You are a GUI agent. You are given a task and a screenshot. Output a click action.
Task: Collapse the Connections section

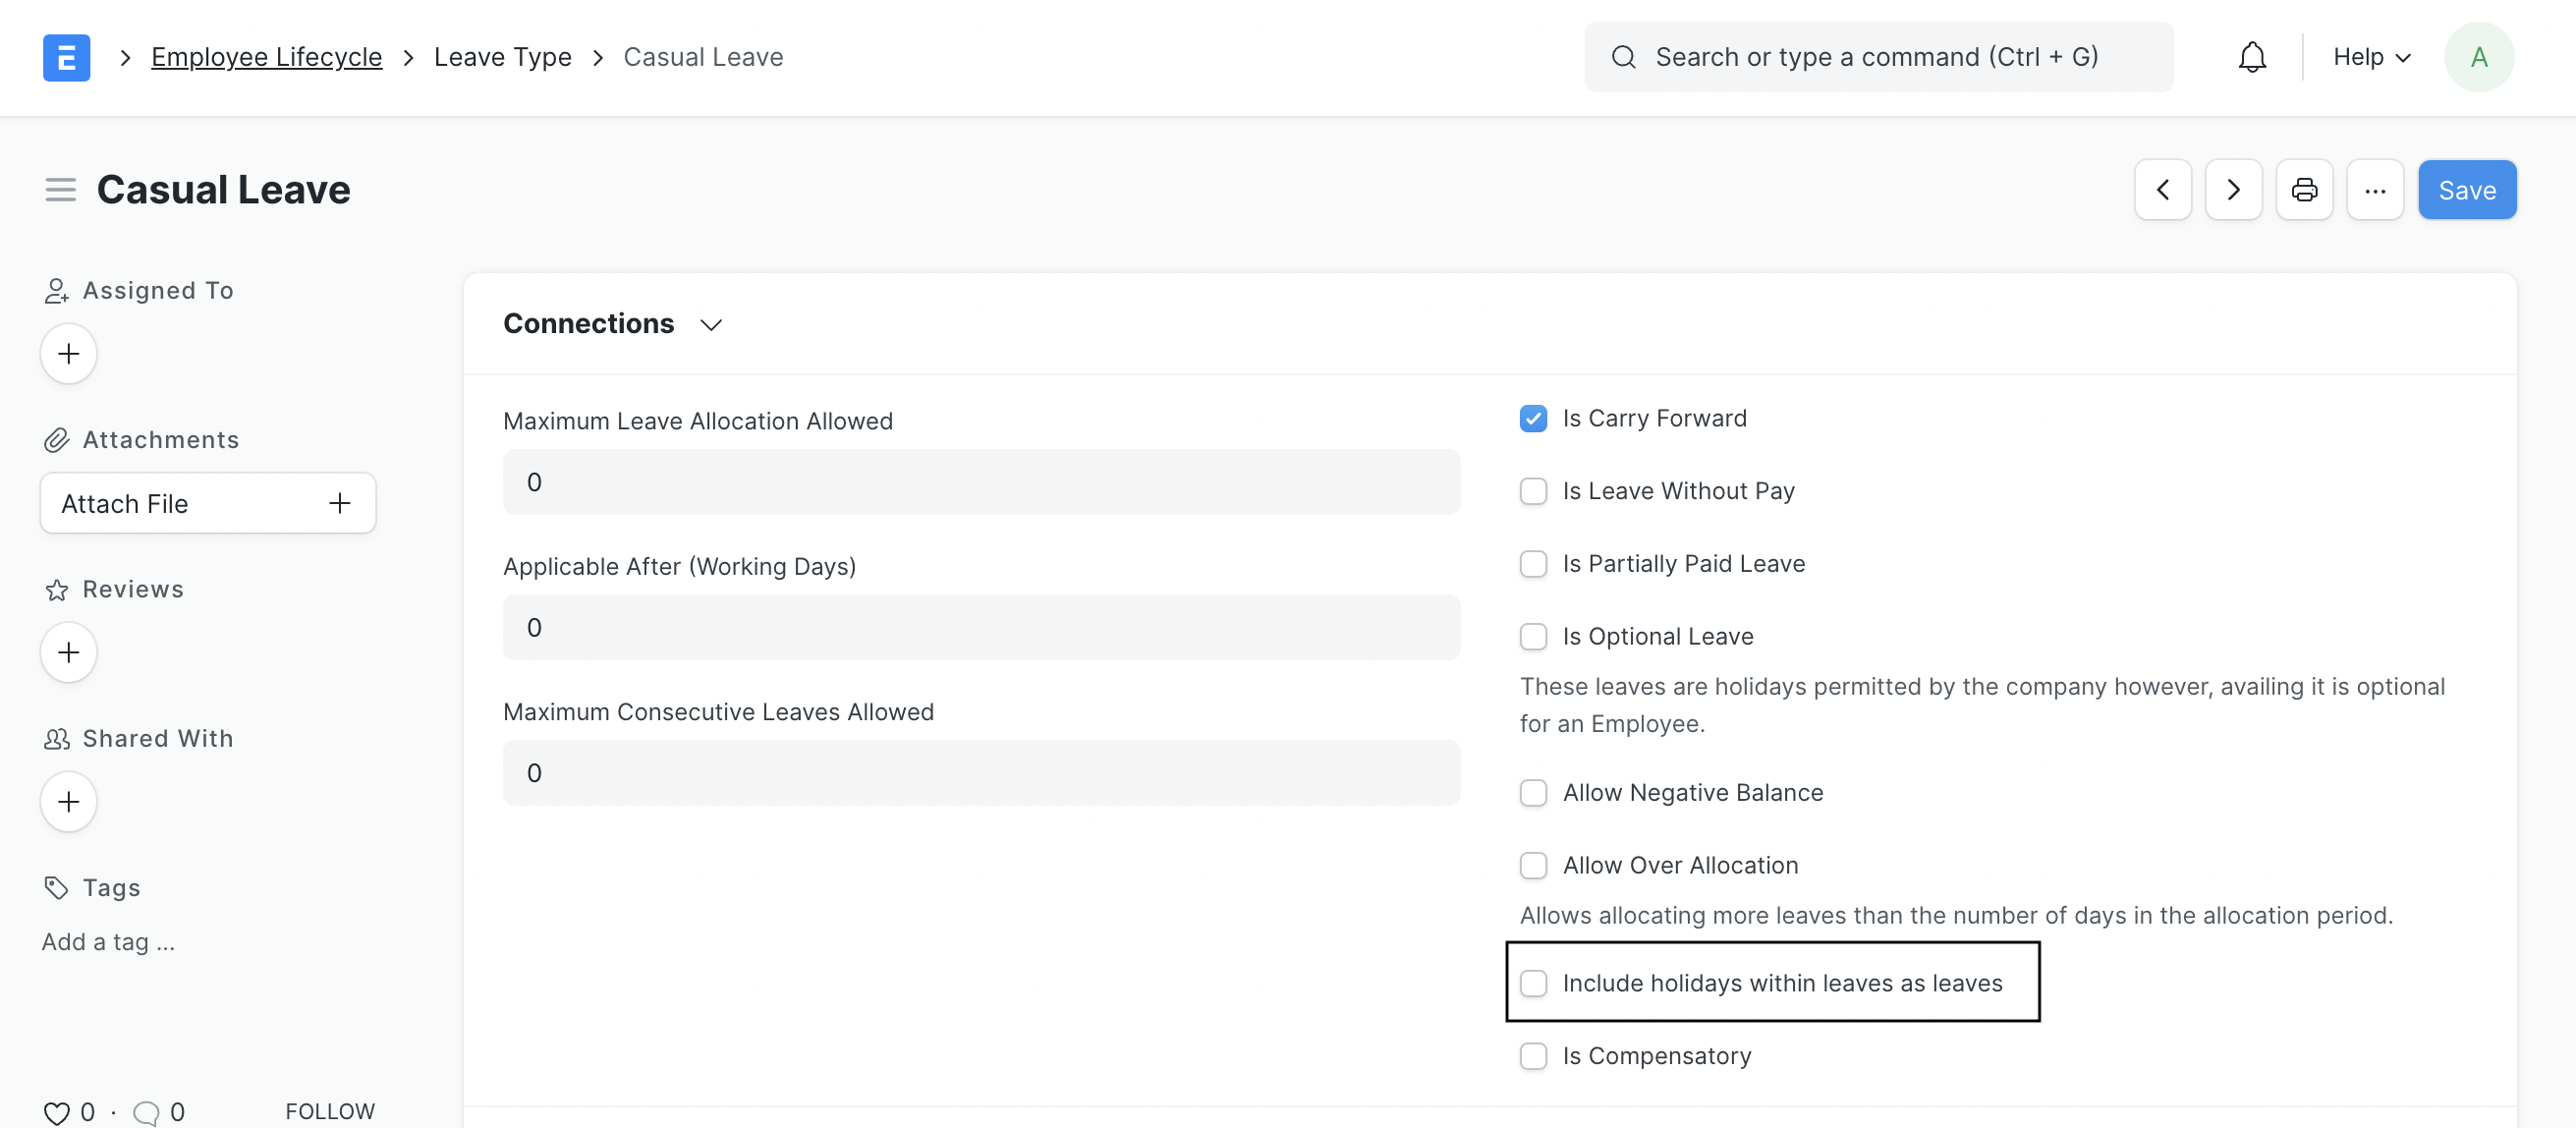pyautogui.click(x=711, y=324)
